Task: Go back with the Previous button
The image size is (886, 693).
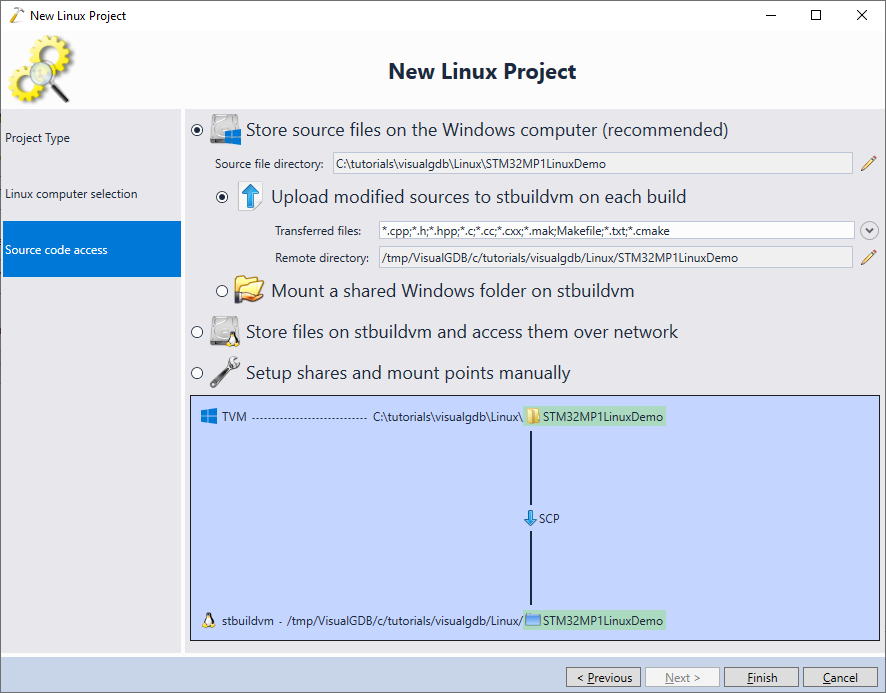Action: [603, 677]
